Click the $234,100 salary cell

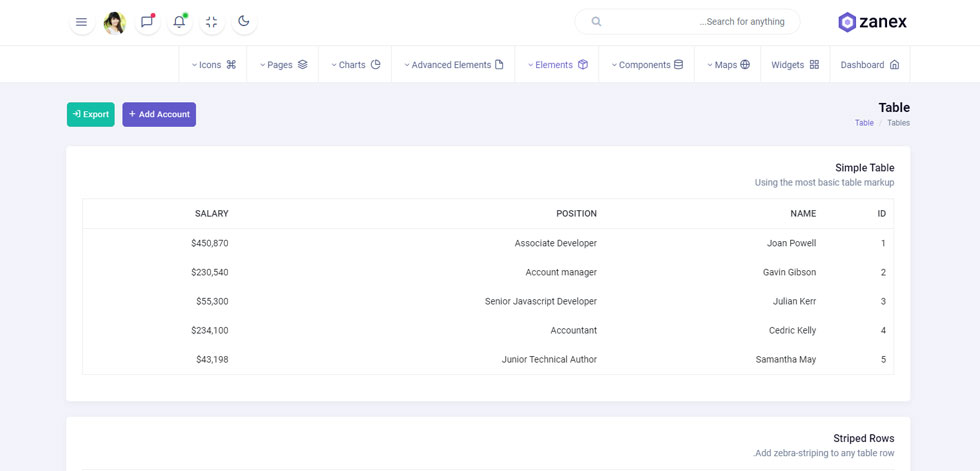click(210, 330)
